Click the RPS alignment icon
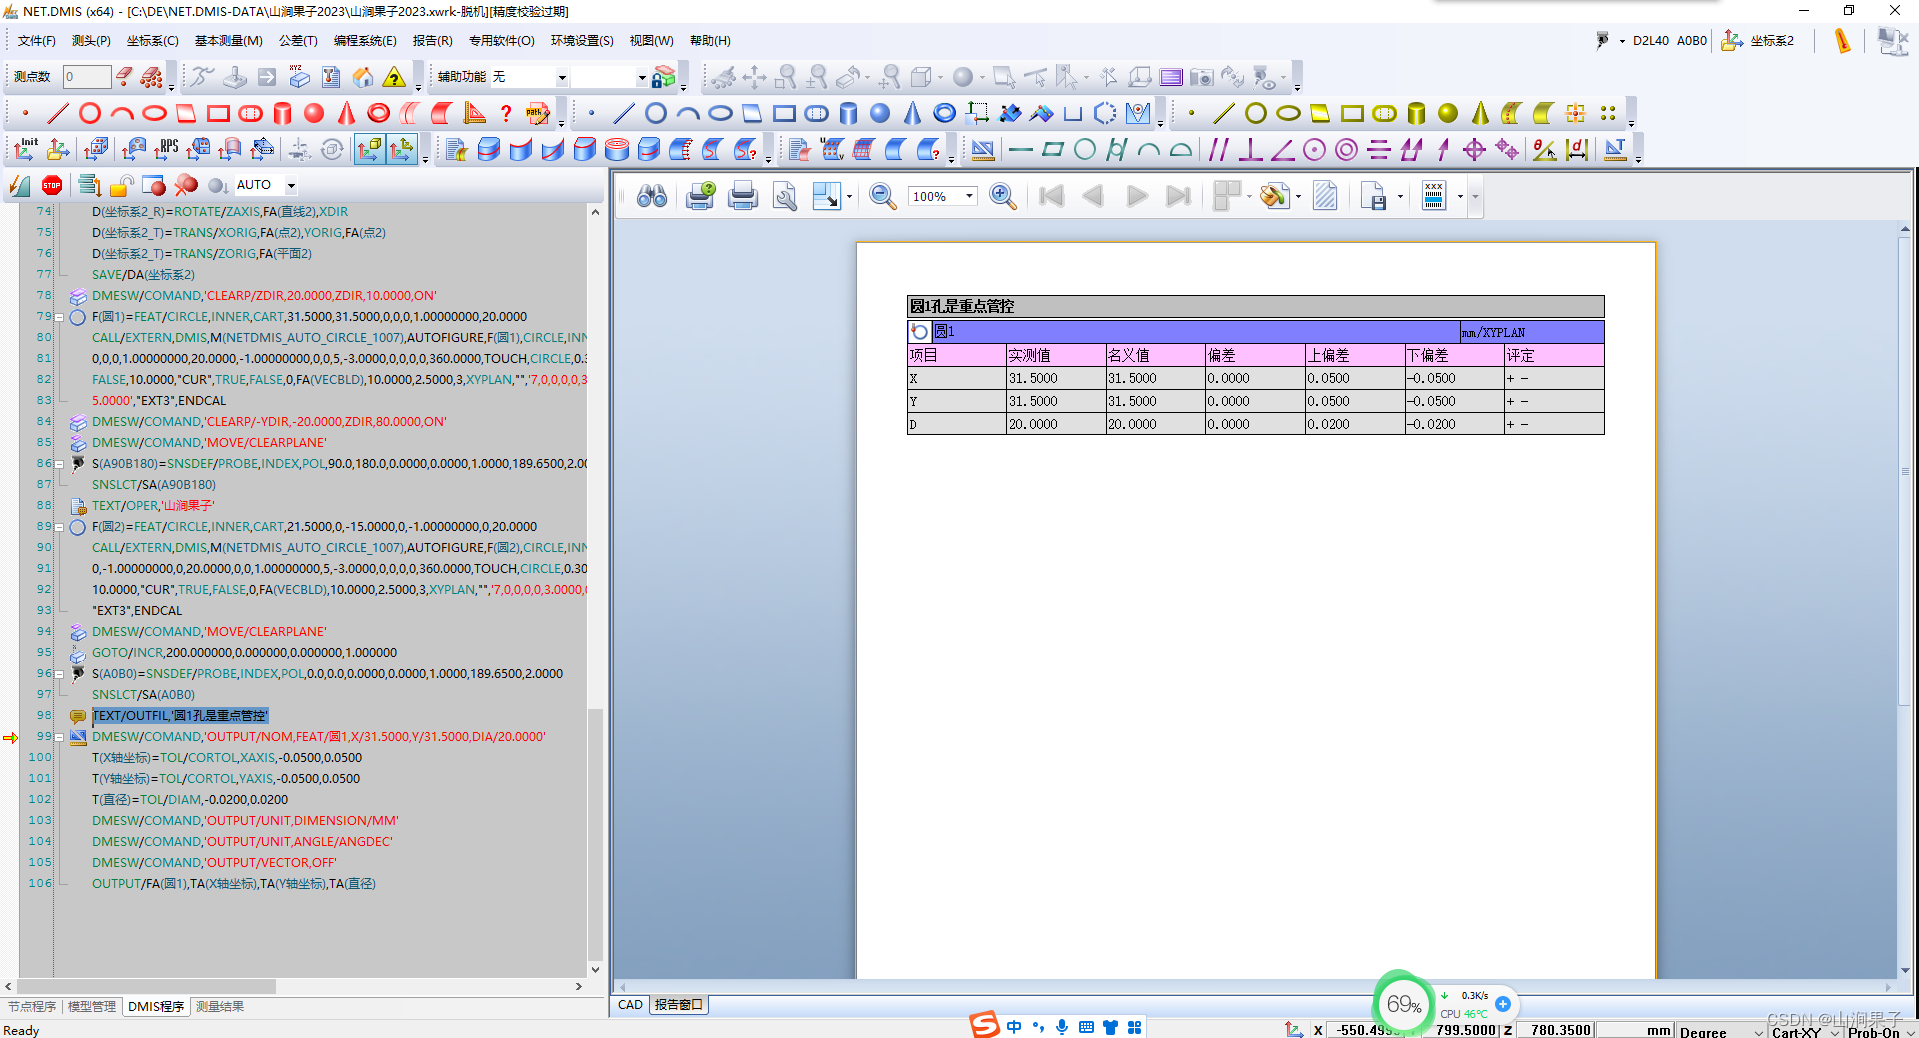The image size is (1919, 1038). pyautogui.click(x=167, y=149)
